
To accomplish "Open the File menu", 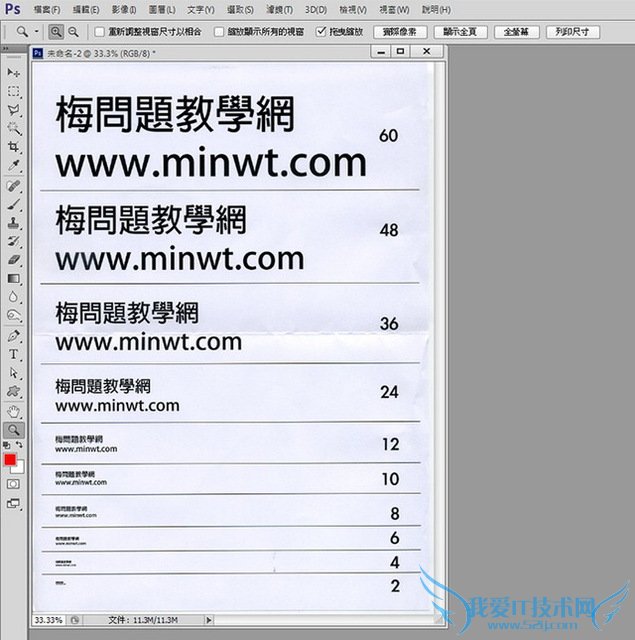I will pos(47,10).
